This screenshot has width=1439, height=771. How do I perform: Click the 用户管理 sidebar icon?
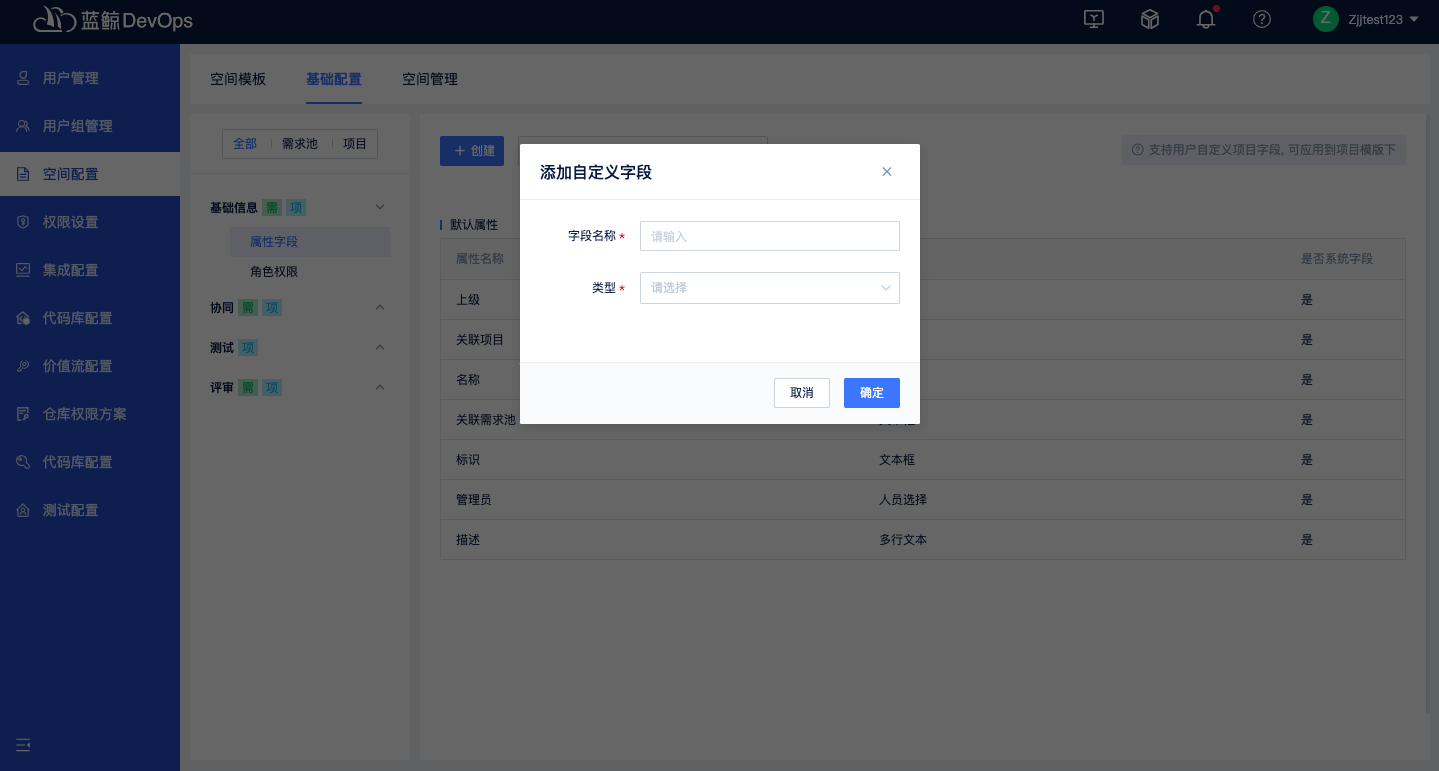(23, 78)
